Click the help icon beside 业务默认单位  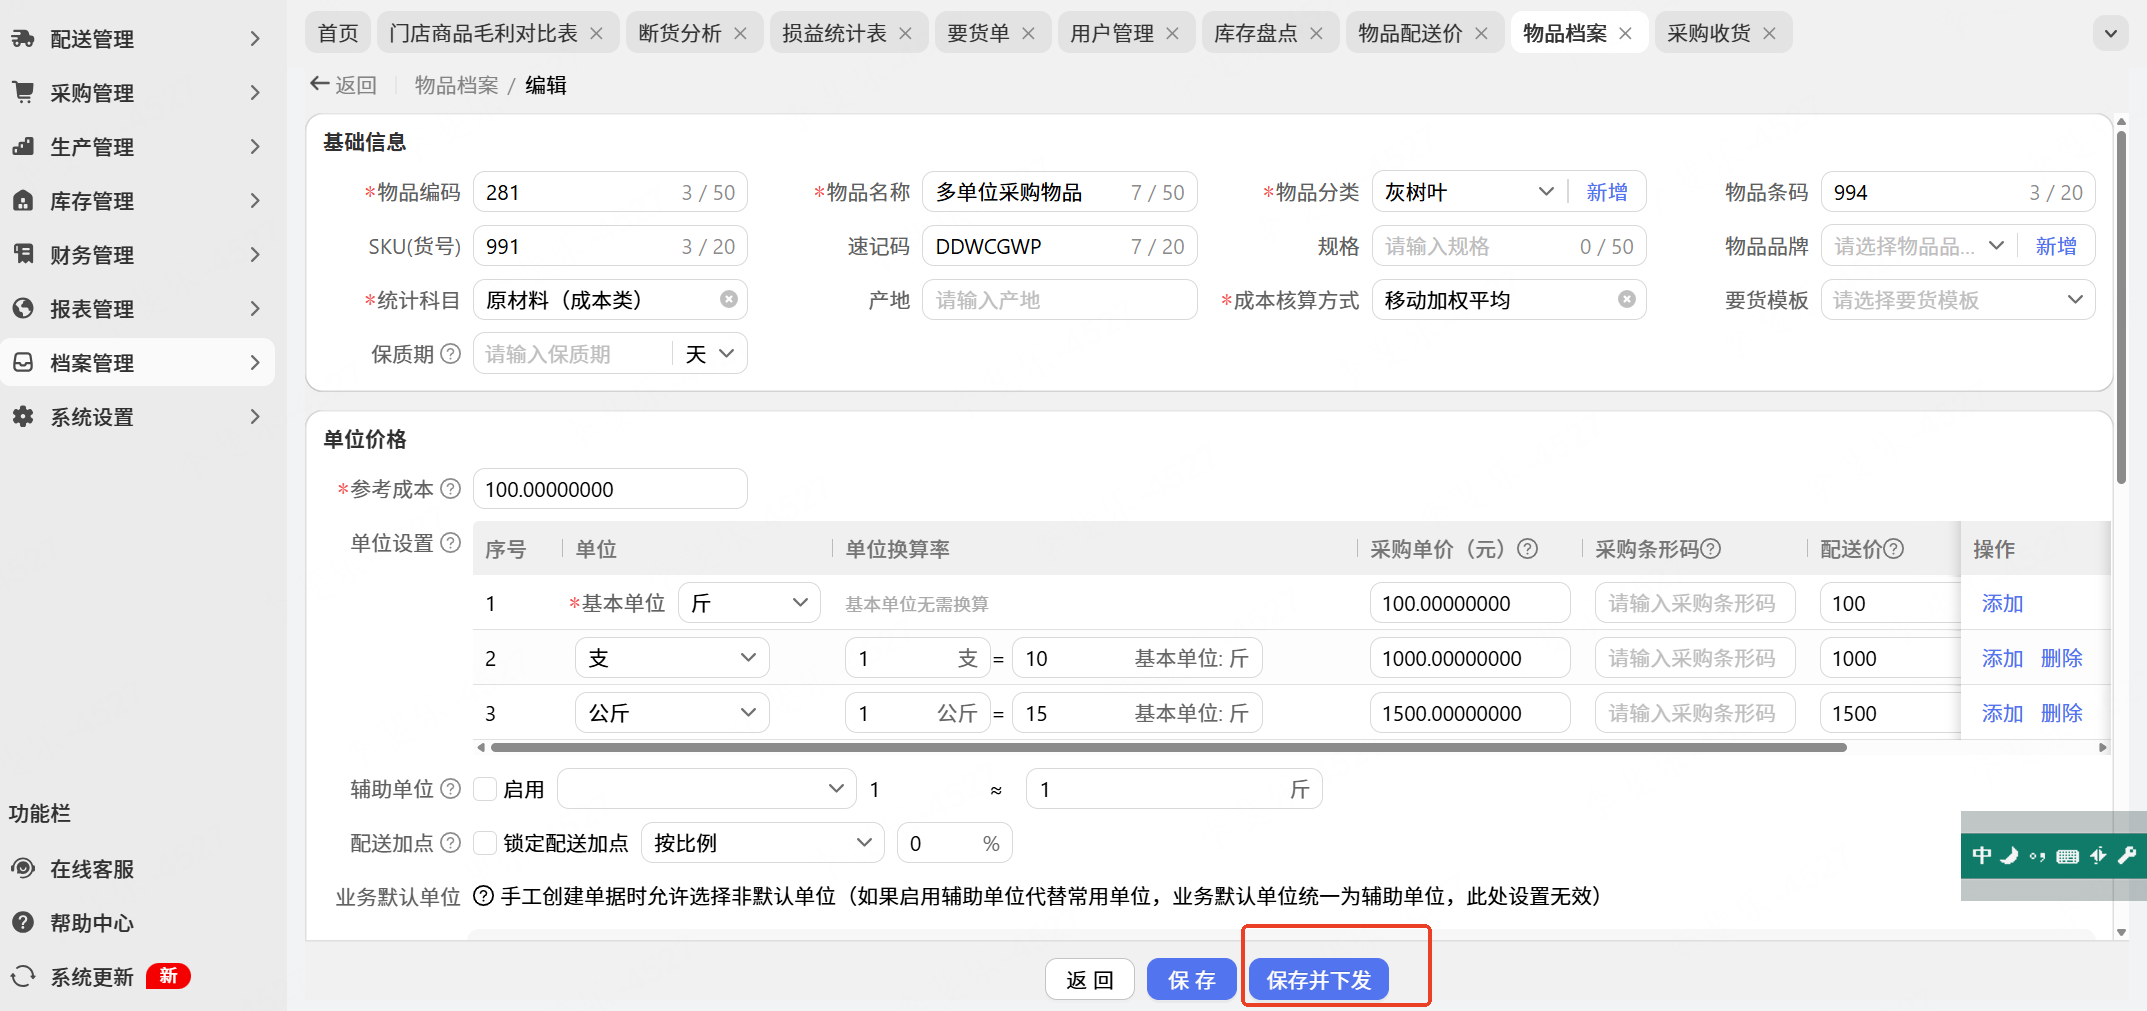click(483, 896)
